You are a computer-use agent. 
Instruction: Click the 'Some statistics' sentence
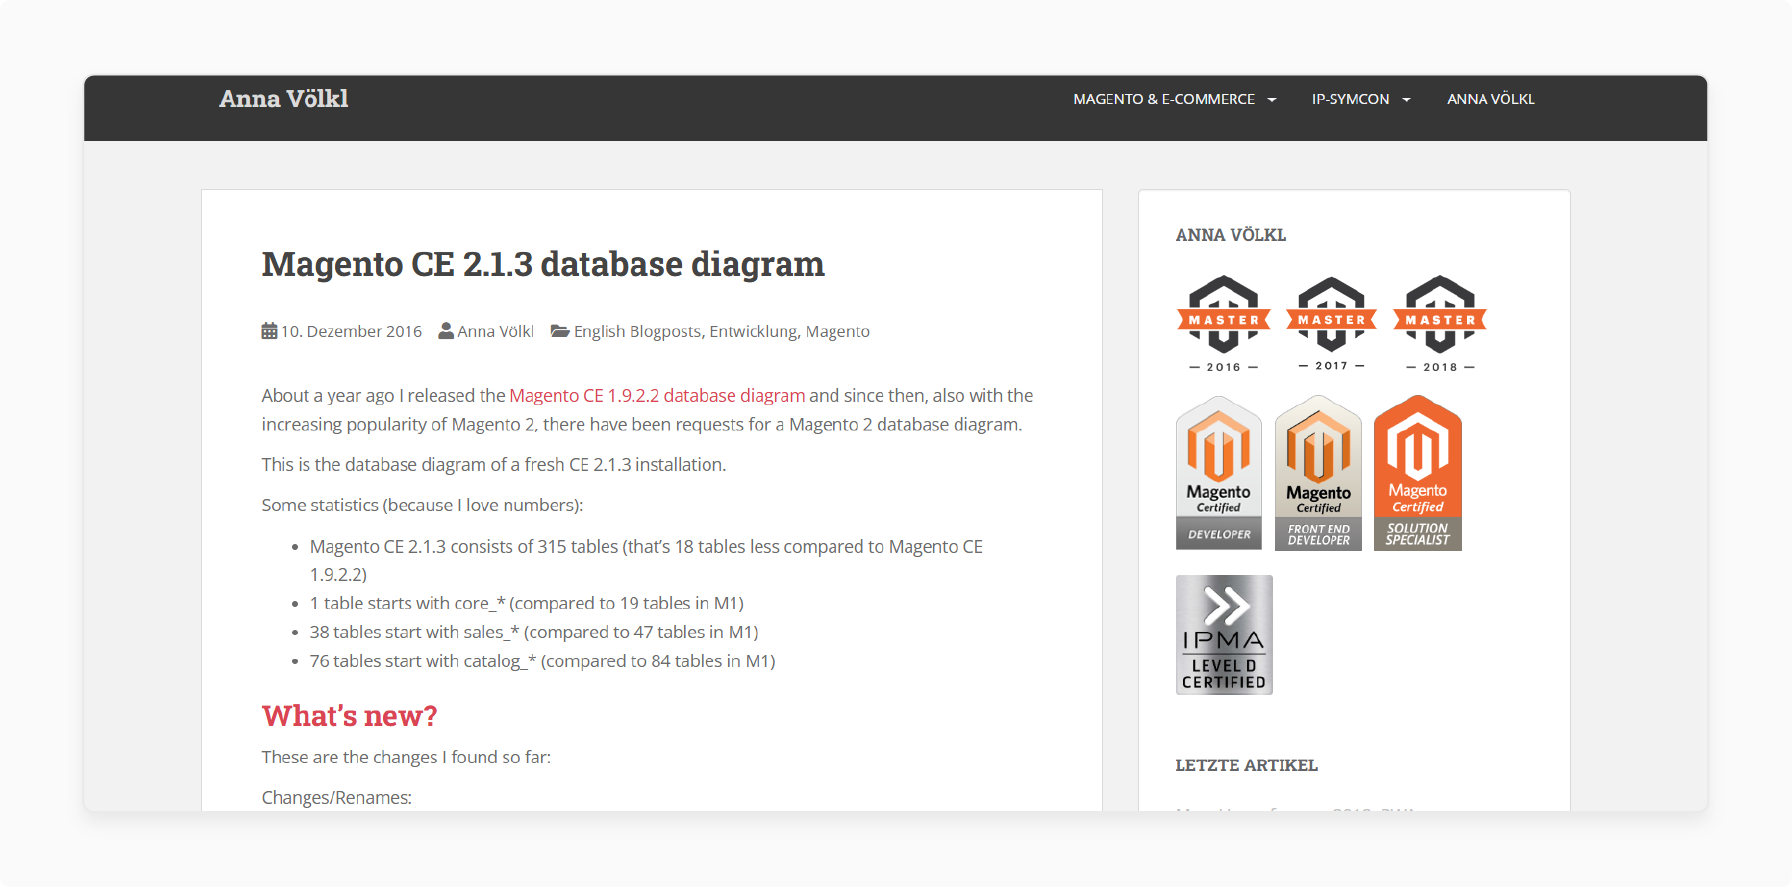point(422,505)
